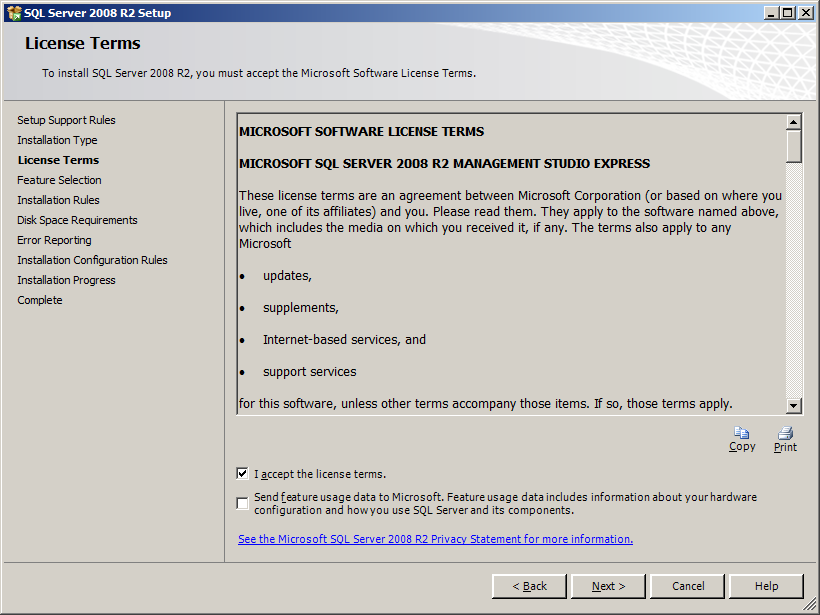Click the 'supplements,' bullet in license text
Screen dimensions: 820x615
pos(301,308)
